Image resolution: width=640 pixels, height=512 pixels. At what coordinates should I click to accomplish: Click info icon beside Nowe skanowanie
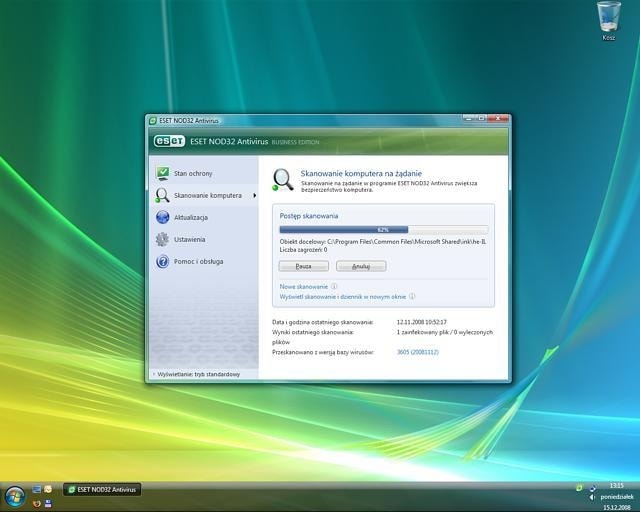[x=334, y=286]
